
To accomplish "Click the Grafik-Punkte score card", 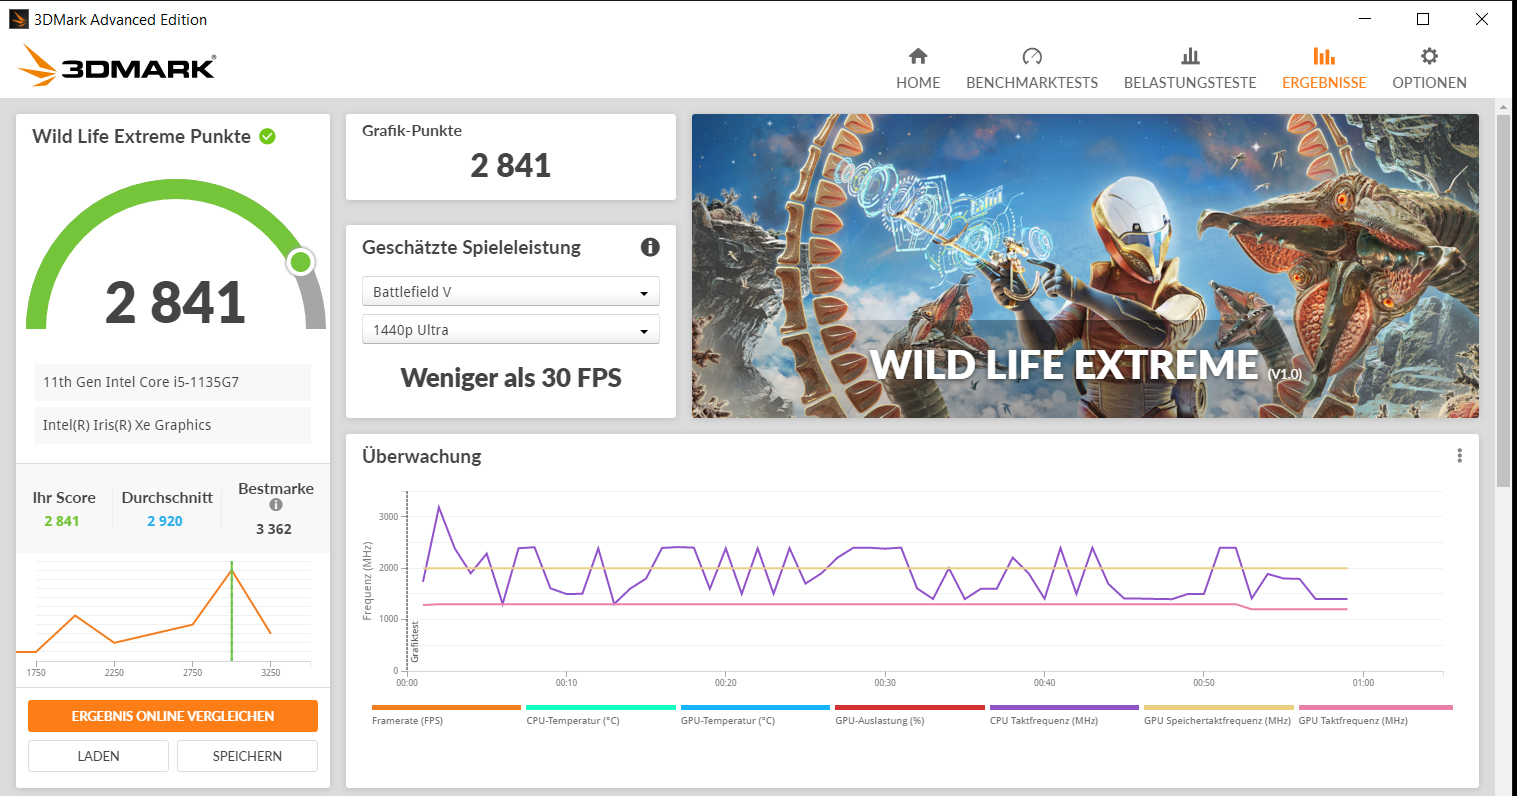I will 510,157.
